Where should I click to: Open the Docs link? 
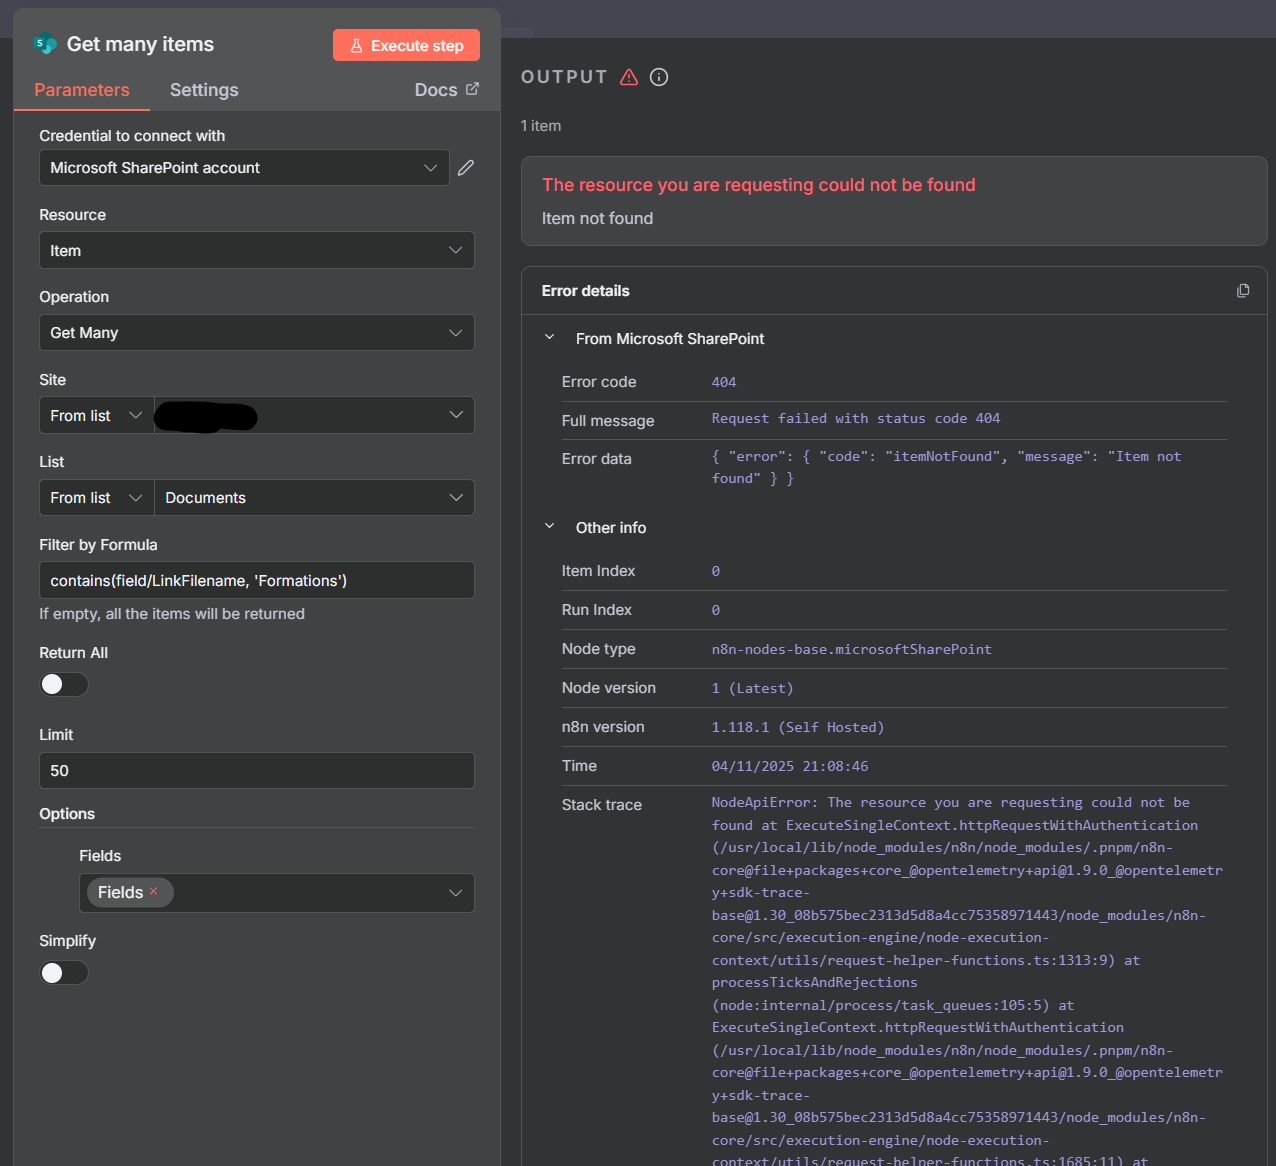click(x=436, y=90)
